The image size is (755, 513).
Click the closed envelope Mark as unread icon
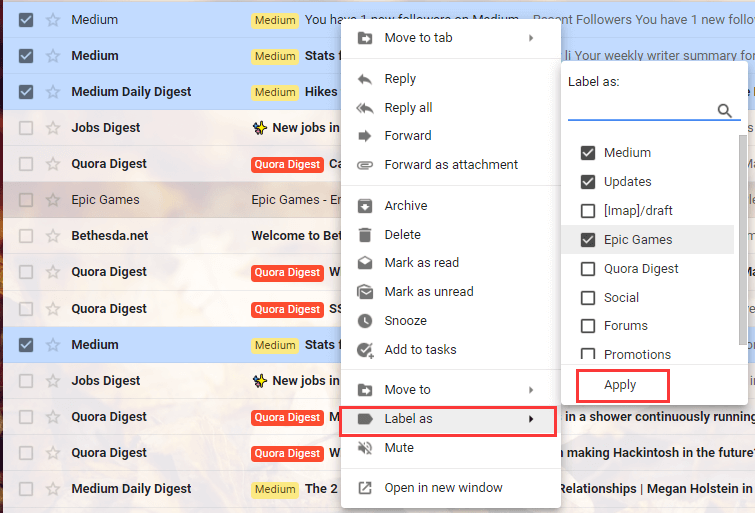coord(364,291)
